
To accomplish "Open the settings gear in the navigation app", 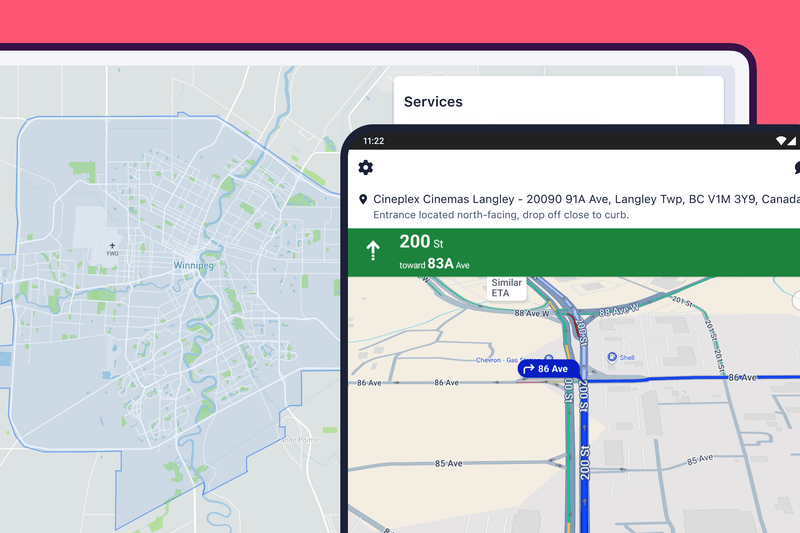I will 365,167.
